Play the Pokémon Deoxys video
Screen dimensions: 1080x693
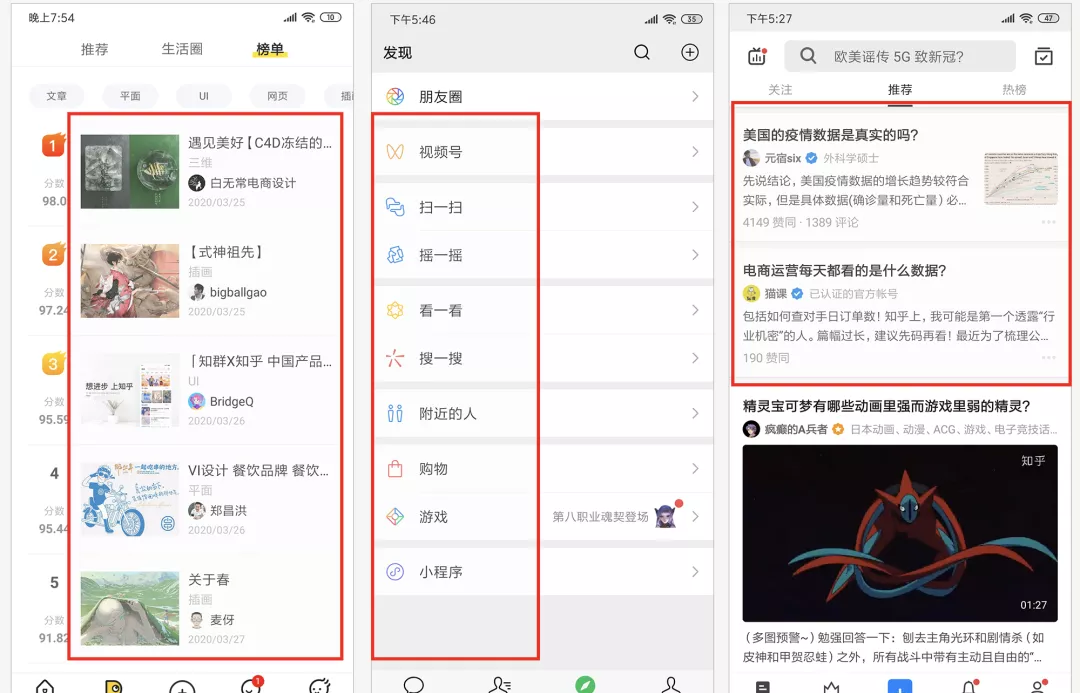(x=900, y=533)
